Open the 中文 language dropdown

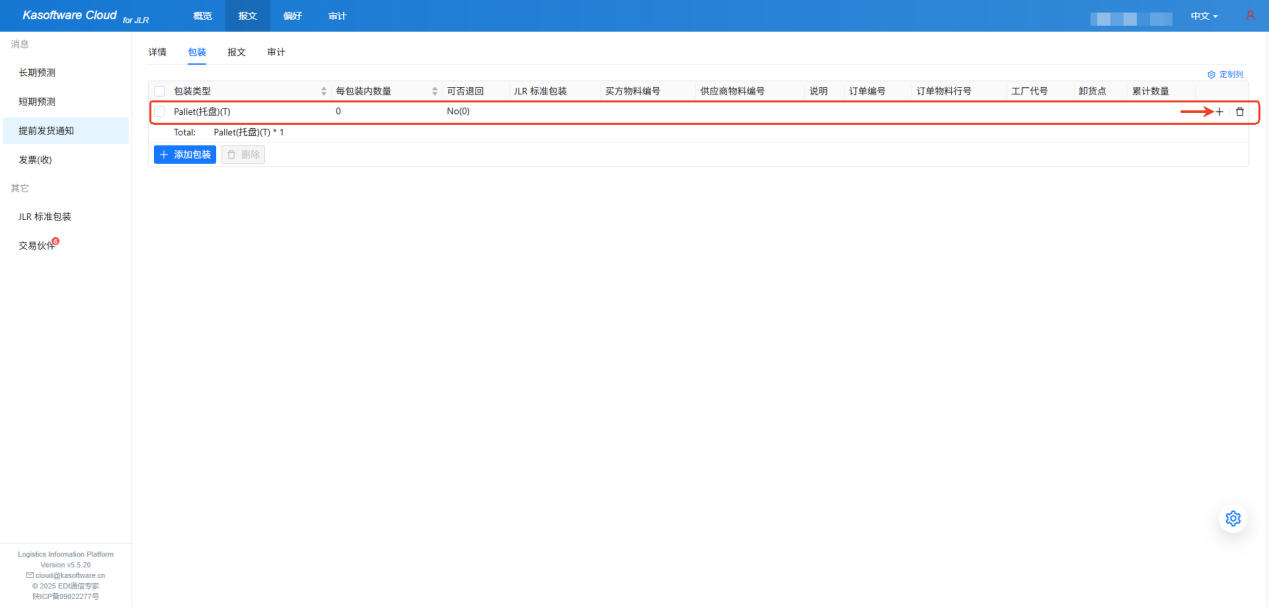coord(1204,17)
